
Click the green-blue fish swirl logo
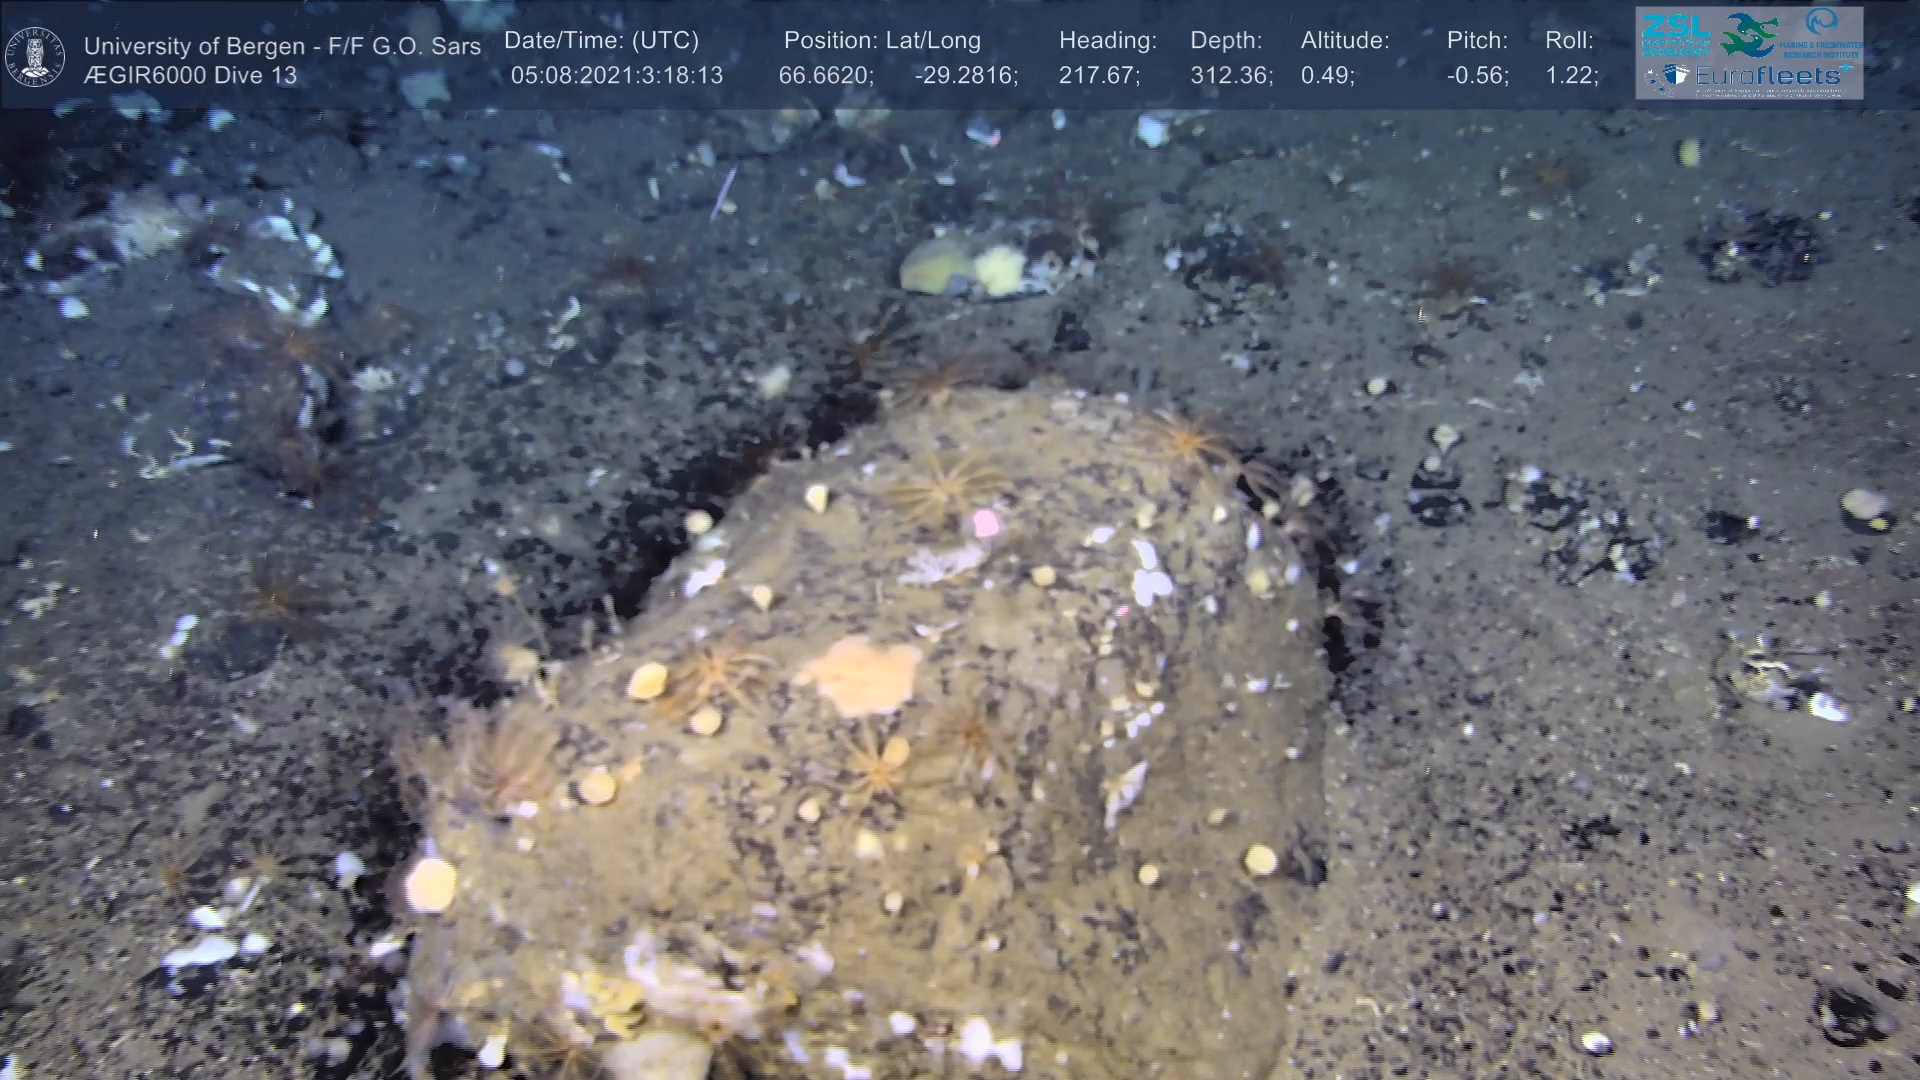[x=1749, y=35]
